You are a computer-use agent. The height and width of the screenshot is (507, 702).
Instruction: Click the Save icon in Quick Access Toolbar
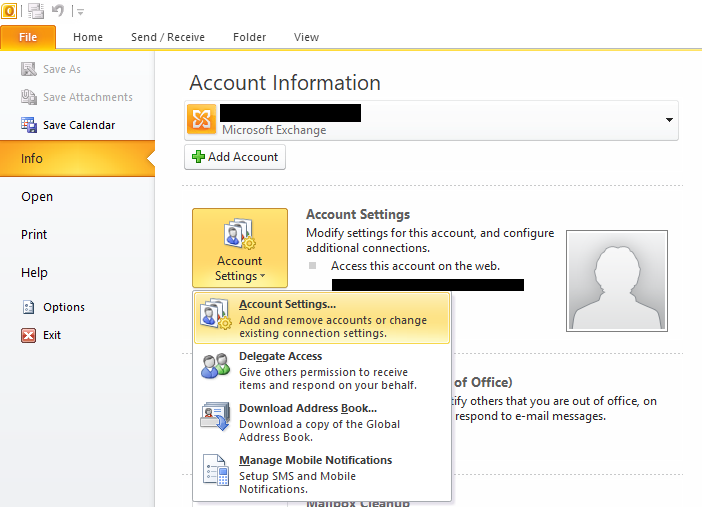click(x=36, y=11)
